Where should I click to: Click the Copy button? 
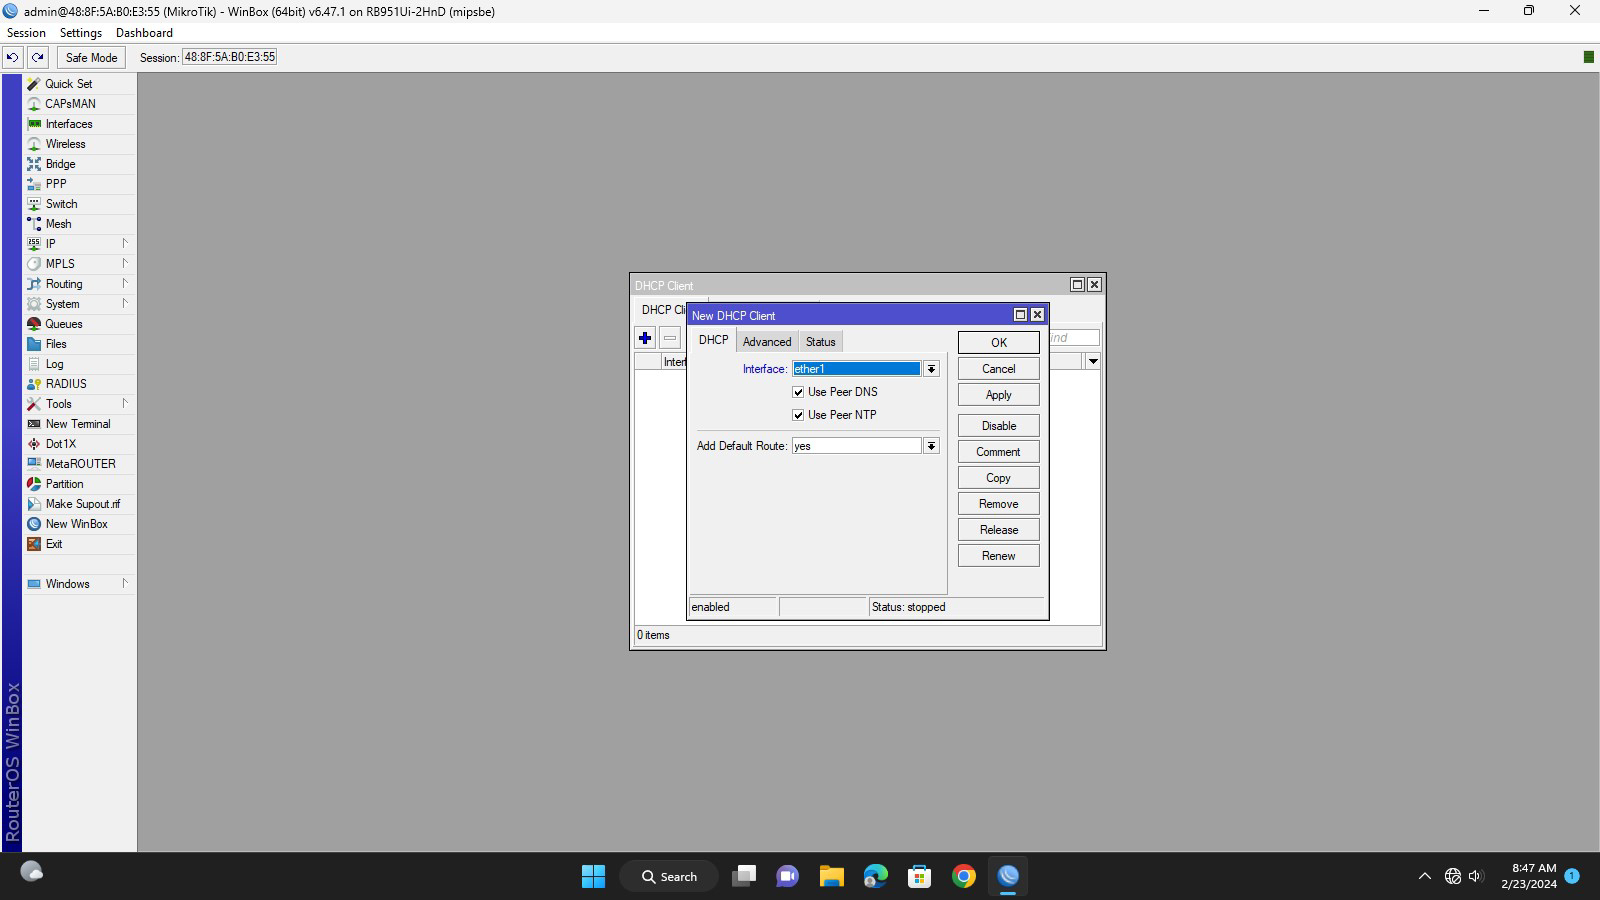tap(998, 478)
